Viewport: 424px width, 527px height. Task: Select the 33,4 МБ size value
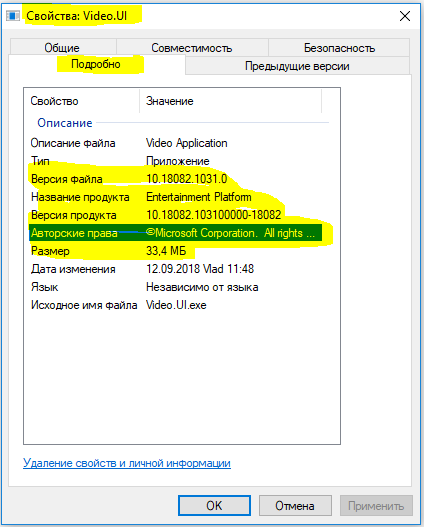pyautogui.click(x=166, y=251)
